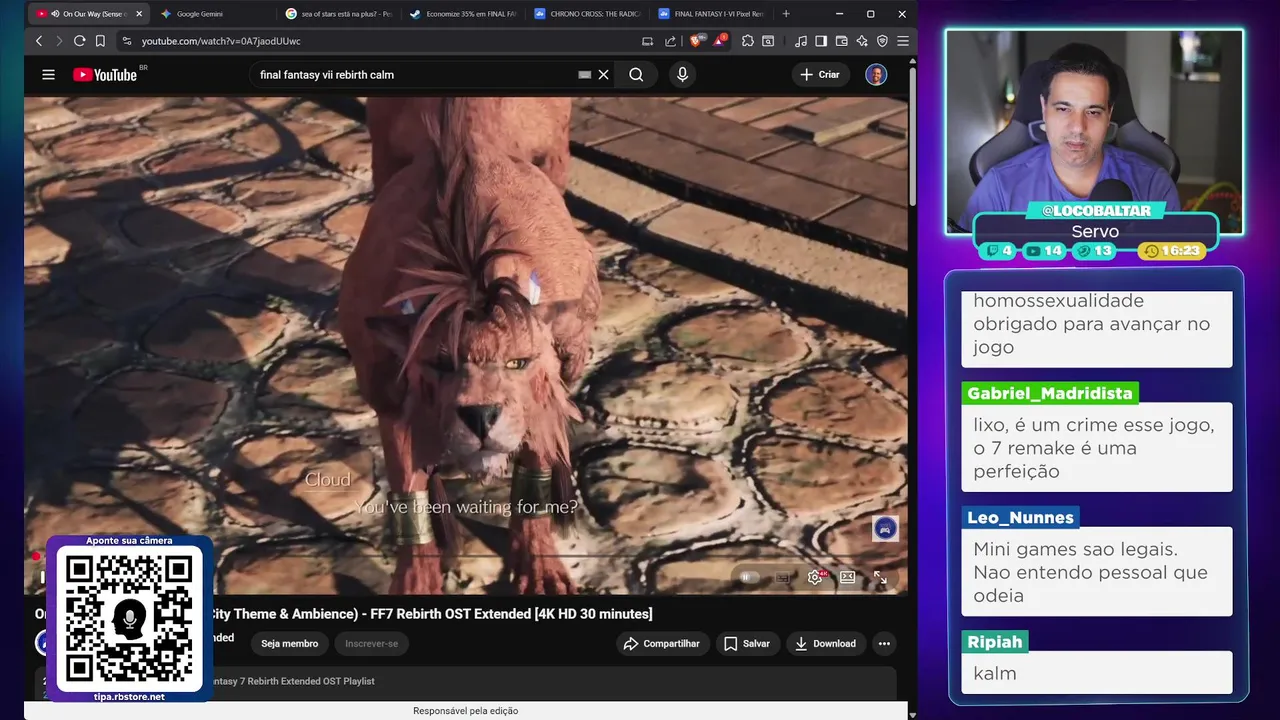Open the browser main menu hamburger icon
The image size is (1280, 720).
pos(902,41)
